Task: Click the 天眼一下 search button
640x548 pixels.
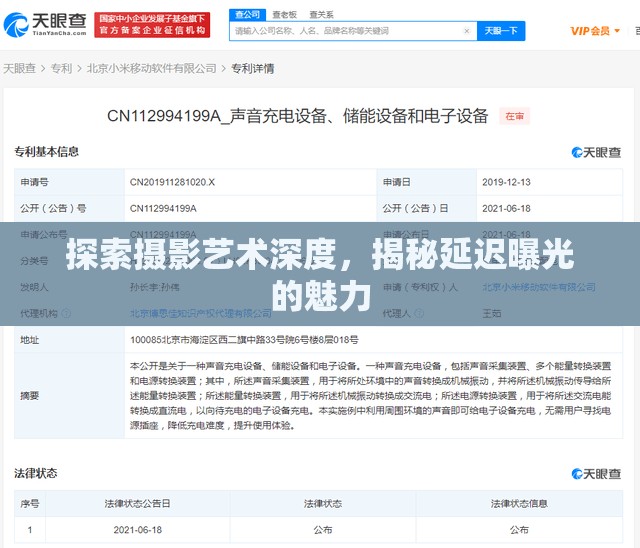Action: point(501,31)
